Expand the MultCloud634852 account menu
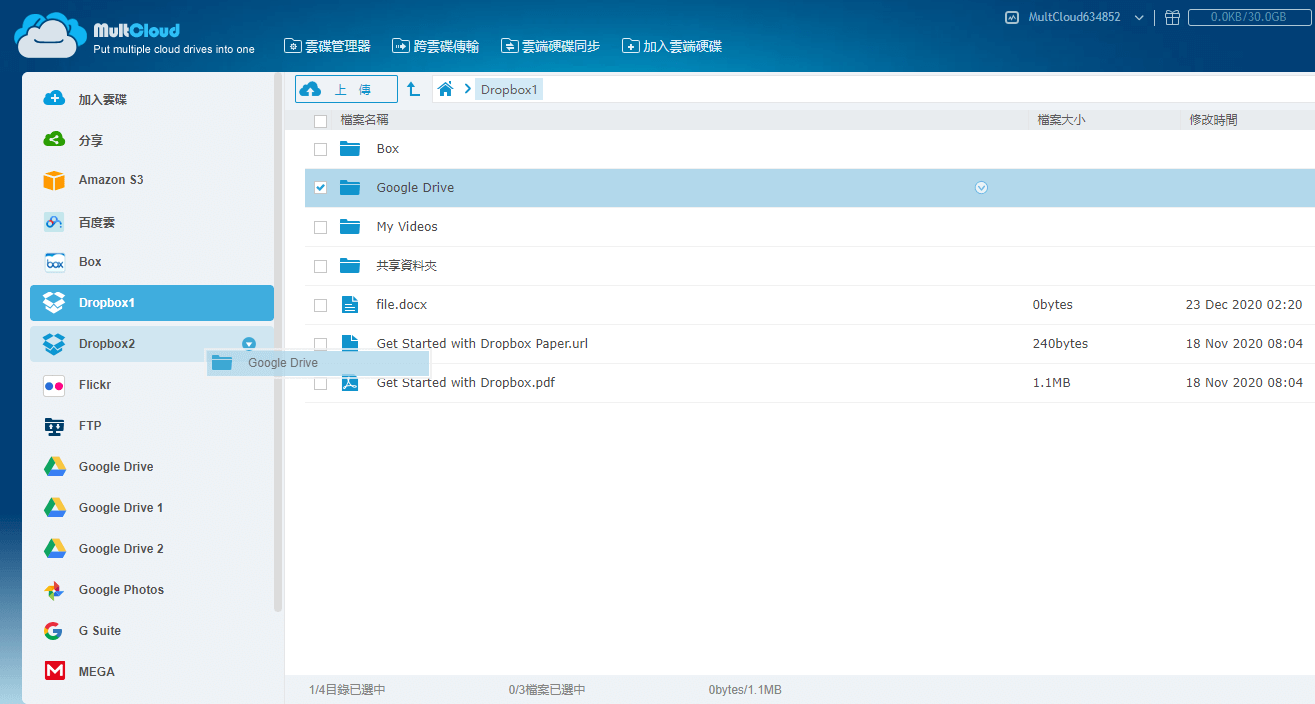Screen dimensions: 1315x704 1139,18
